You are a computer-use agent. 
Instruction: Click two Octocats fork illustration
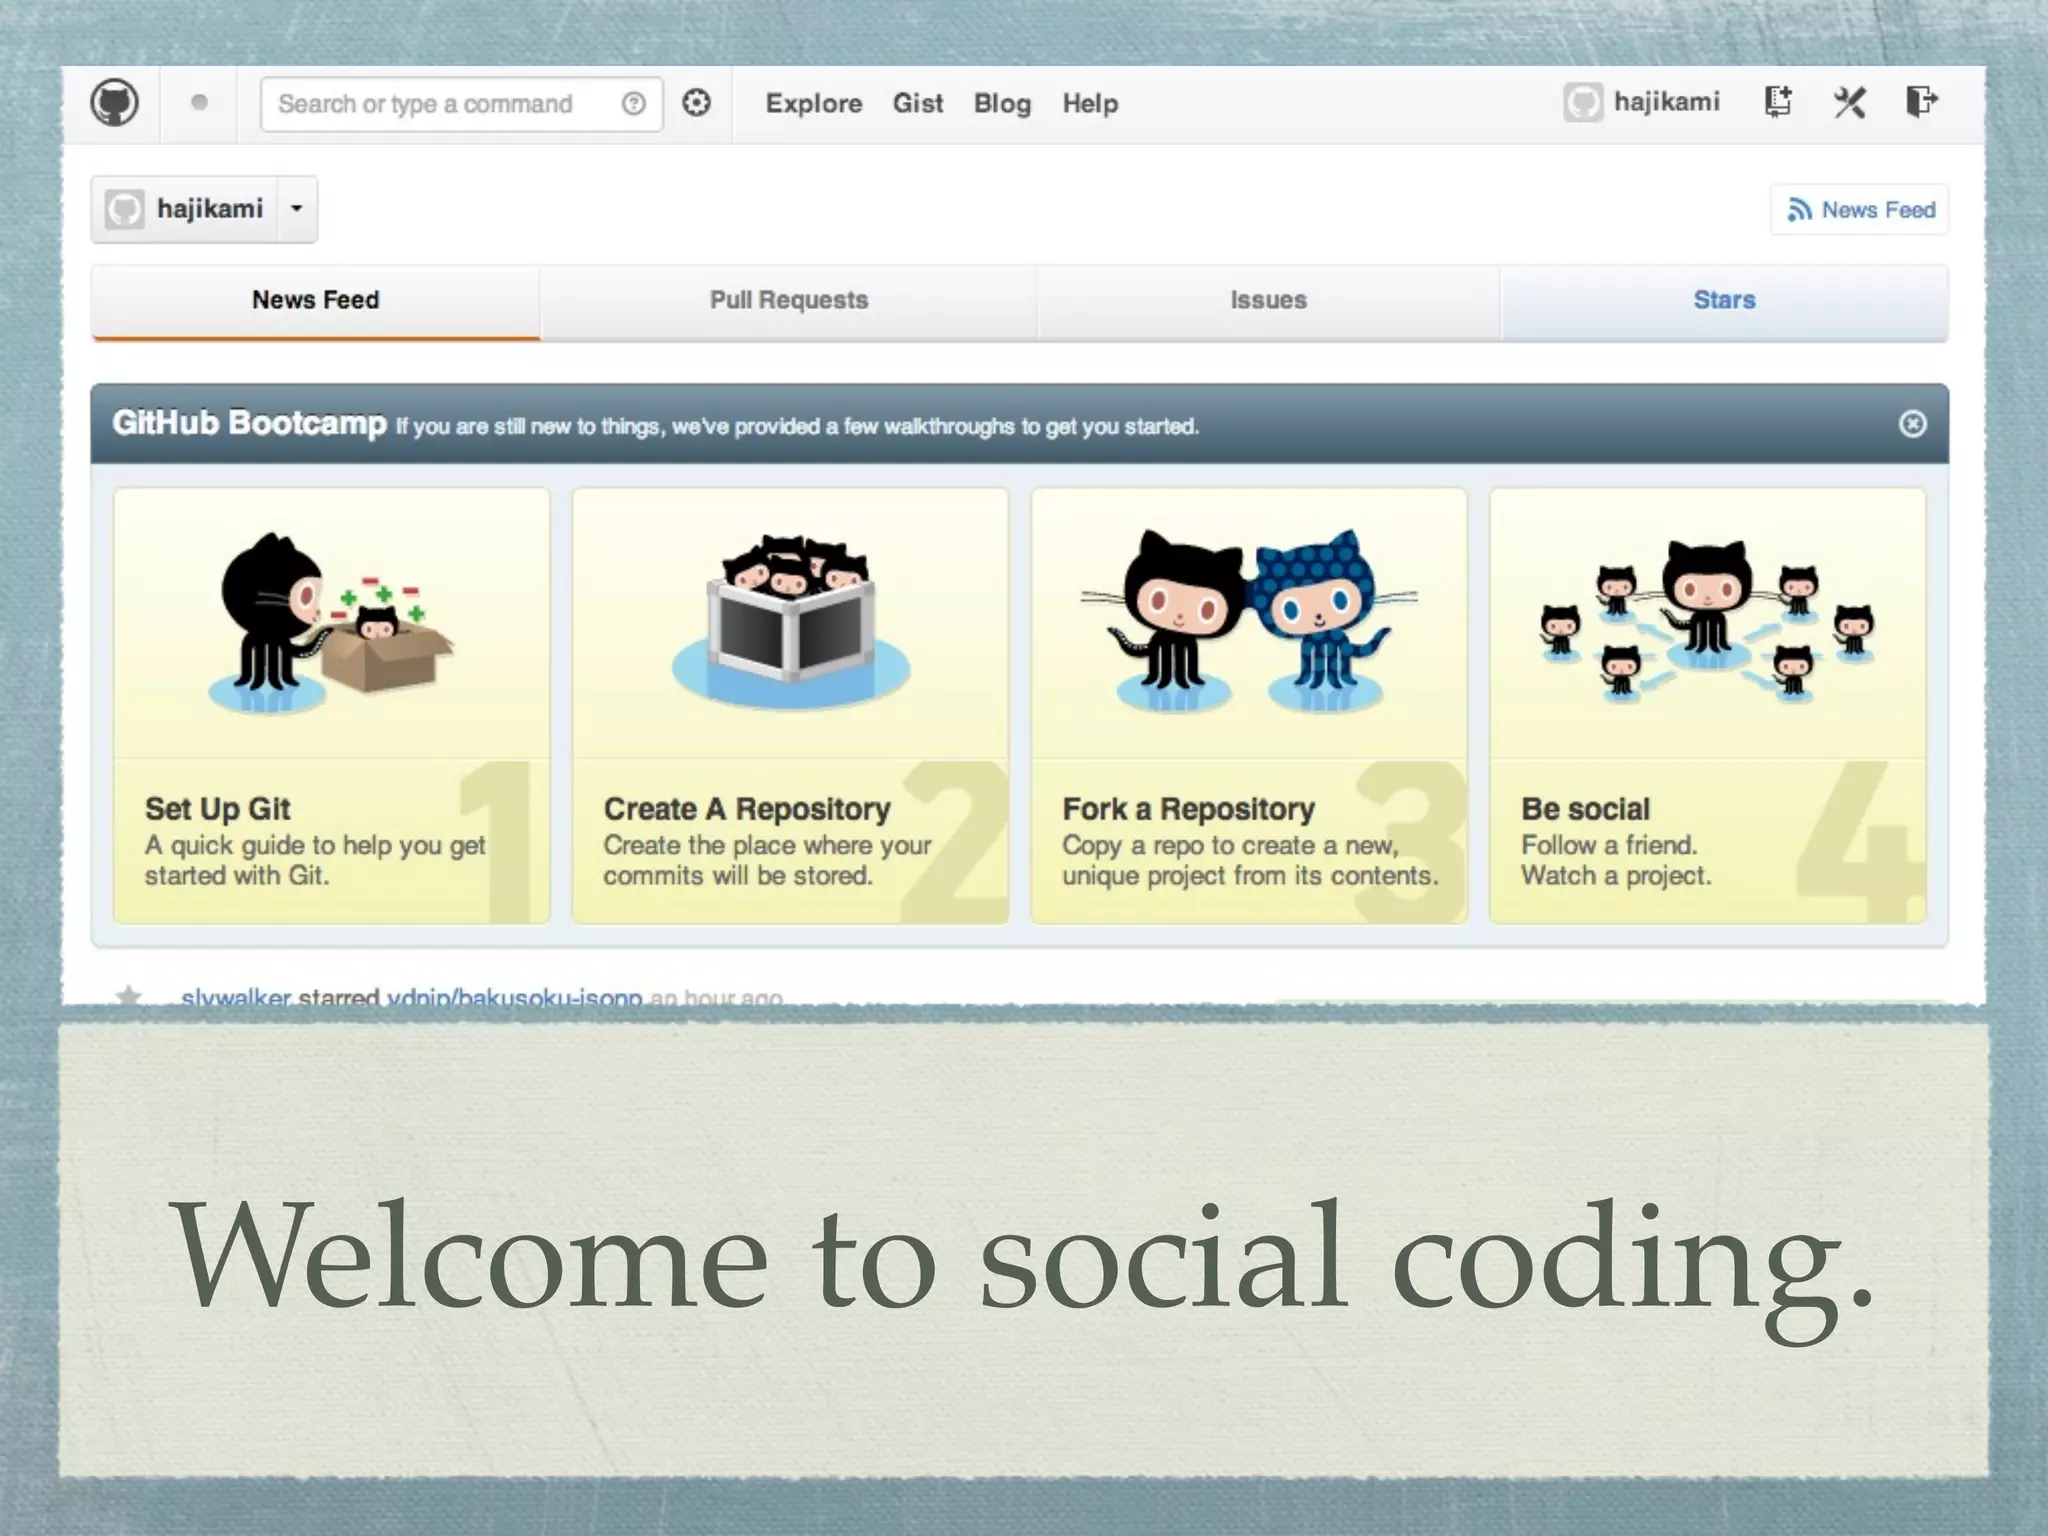(1249, 620)
